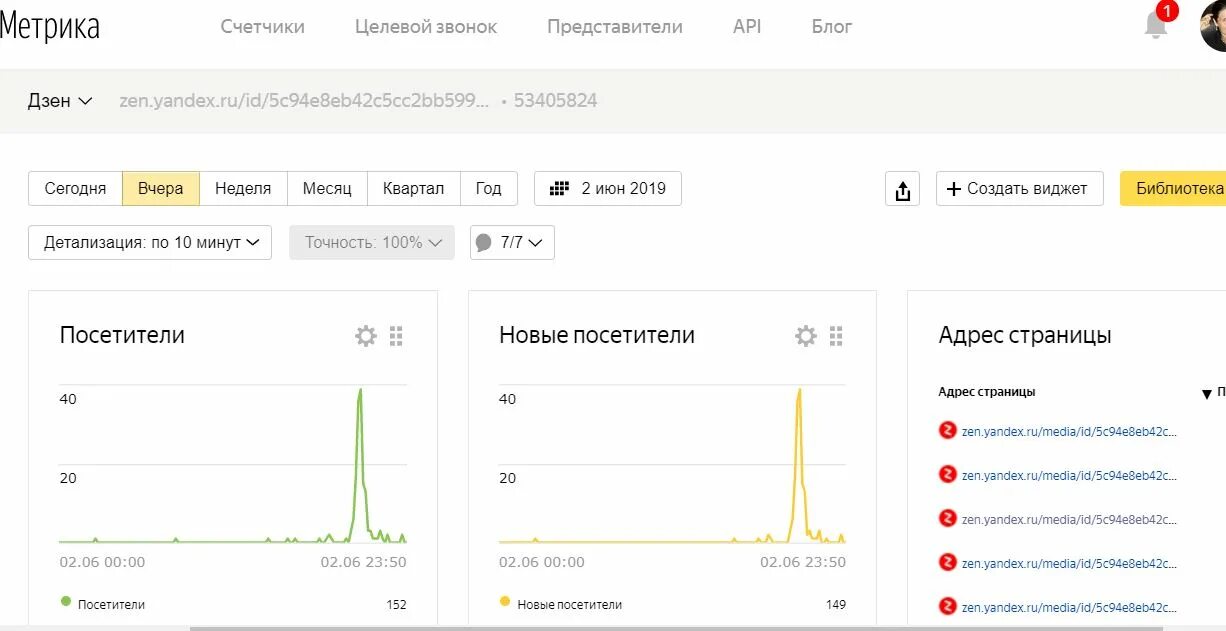
Task: Switch to the Сегодня period tab
Action: (x=74, y=188)
